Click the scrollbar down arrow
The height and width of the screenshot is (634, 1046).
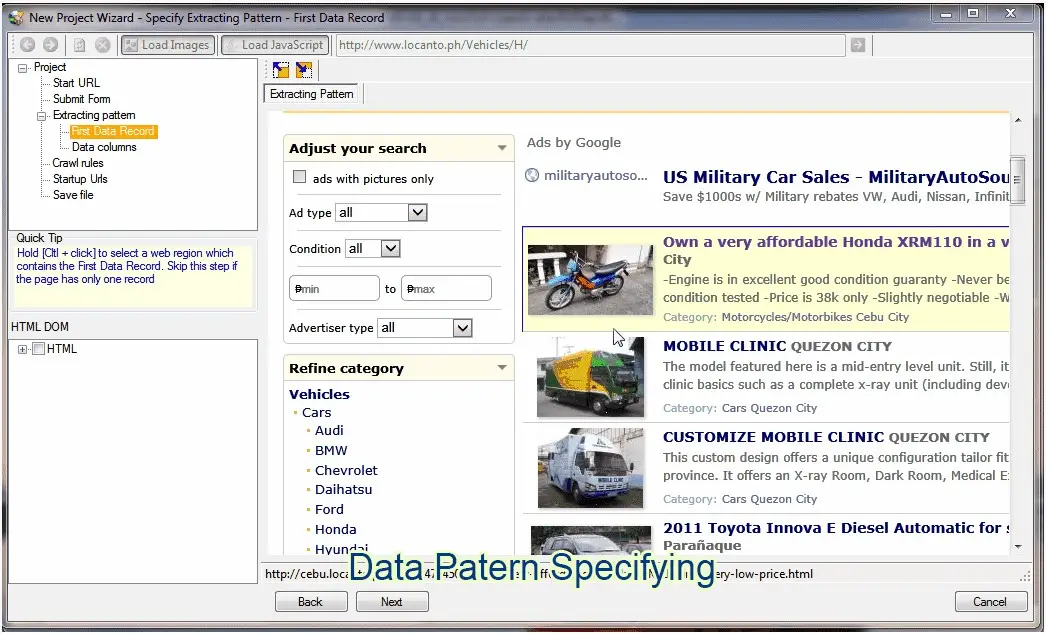tap(1017, 547)
